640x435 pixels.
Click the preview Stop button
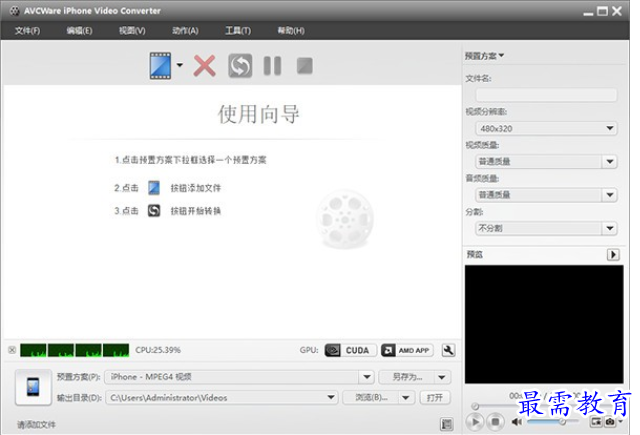tap(495, 422)
